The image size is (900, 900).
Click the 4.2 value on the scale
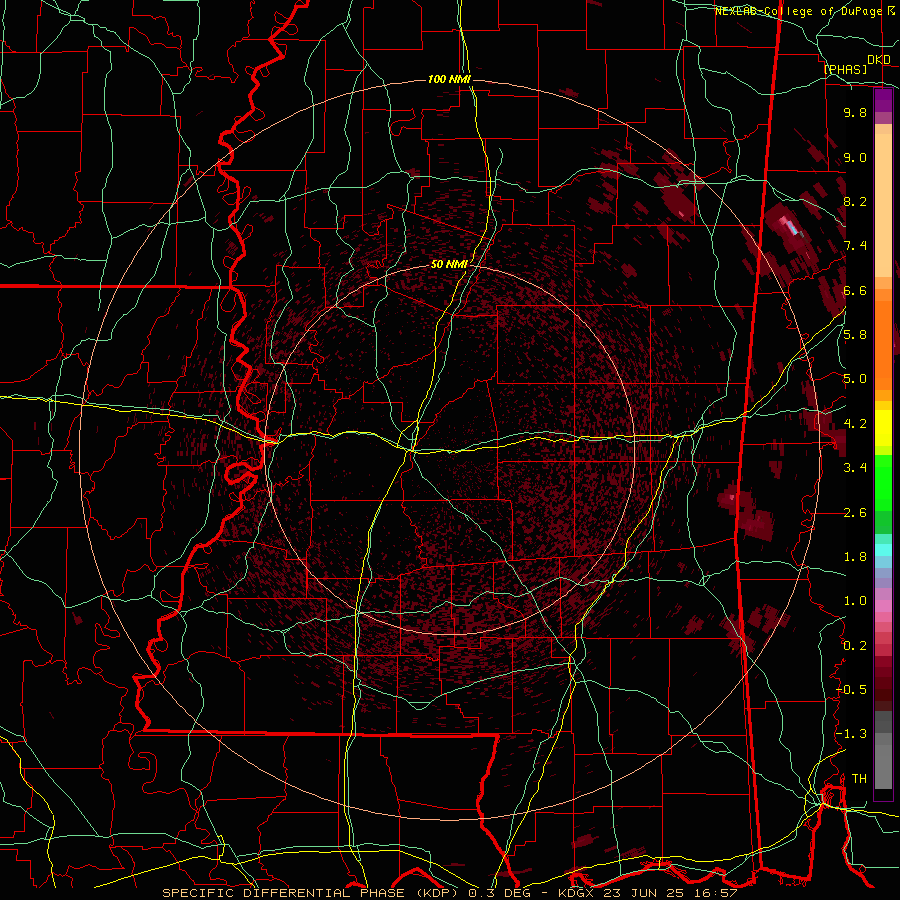tap(855, 424)
